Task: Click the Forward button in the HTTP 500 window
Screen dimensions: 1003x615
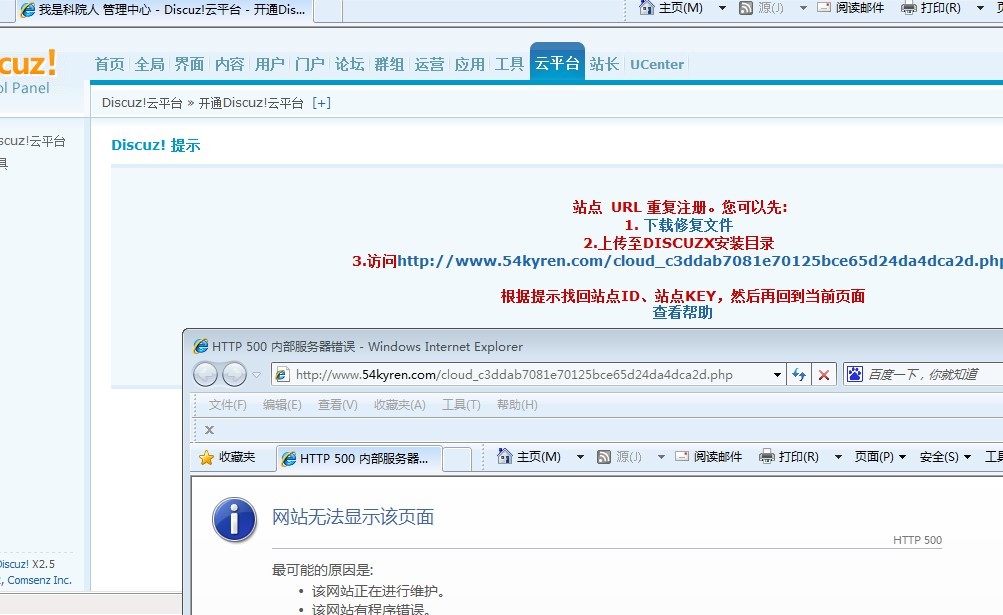Action: pyautogui.click(x=234, y=374)
